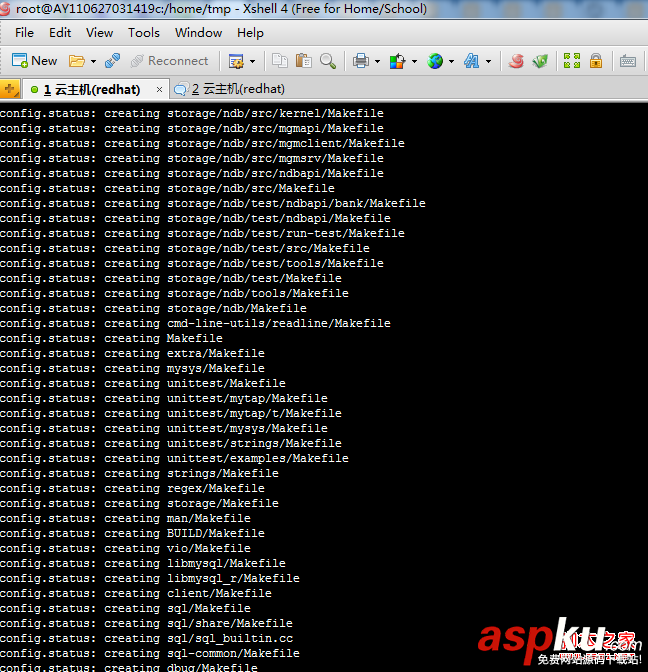Close tab 1 云主机(redhat)
This screenshot has height=672, width=648.
159,90
